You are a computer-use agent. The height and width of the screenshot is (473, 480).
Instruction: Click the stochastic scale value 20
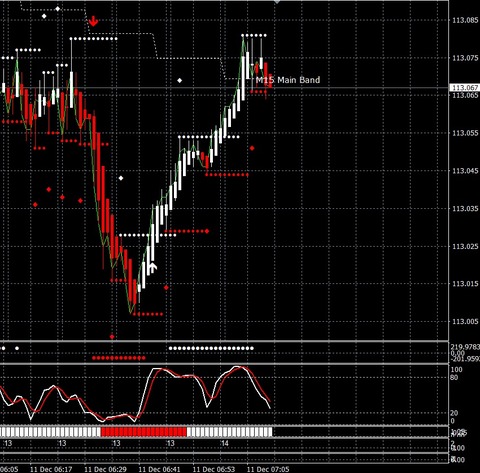[x=454, y=413]
